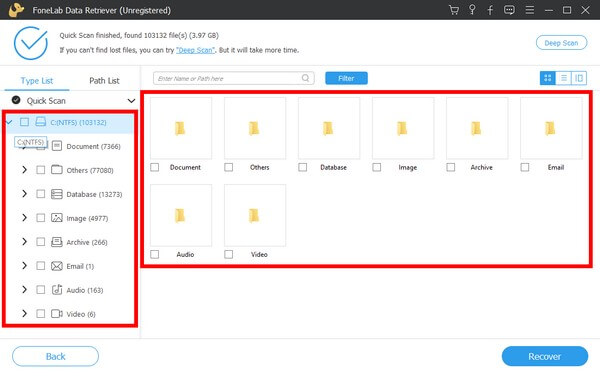Check the Others (77080) tree checkbox
Viewport: 600px width, 379px height.
click(40, 170)
